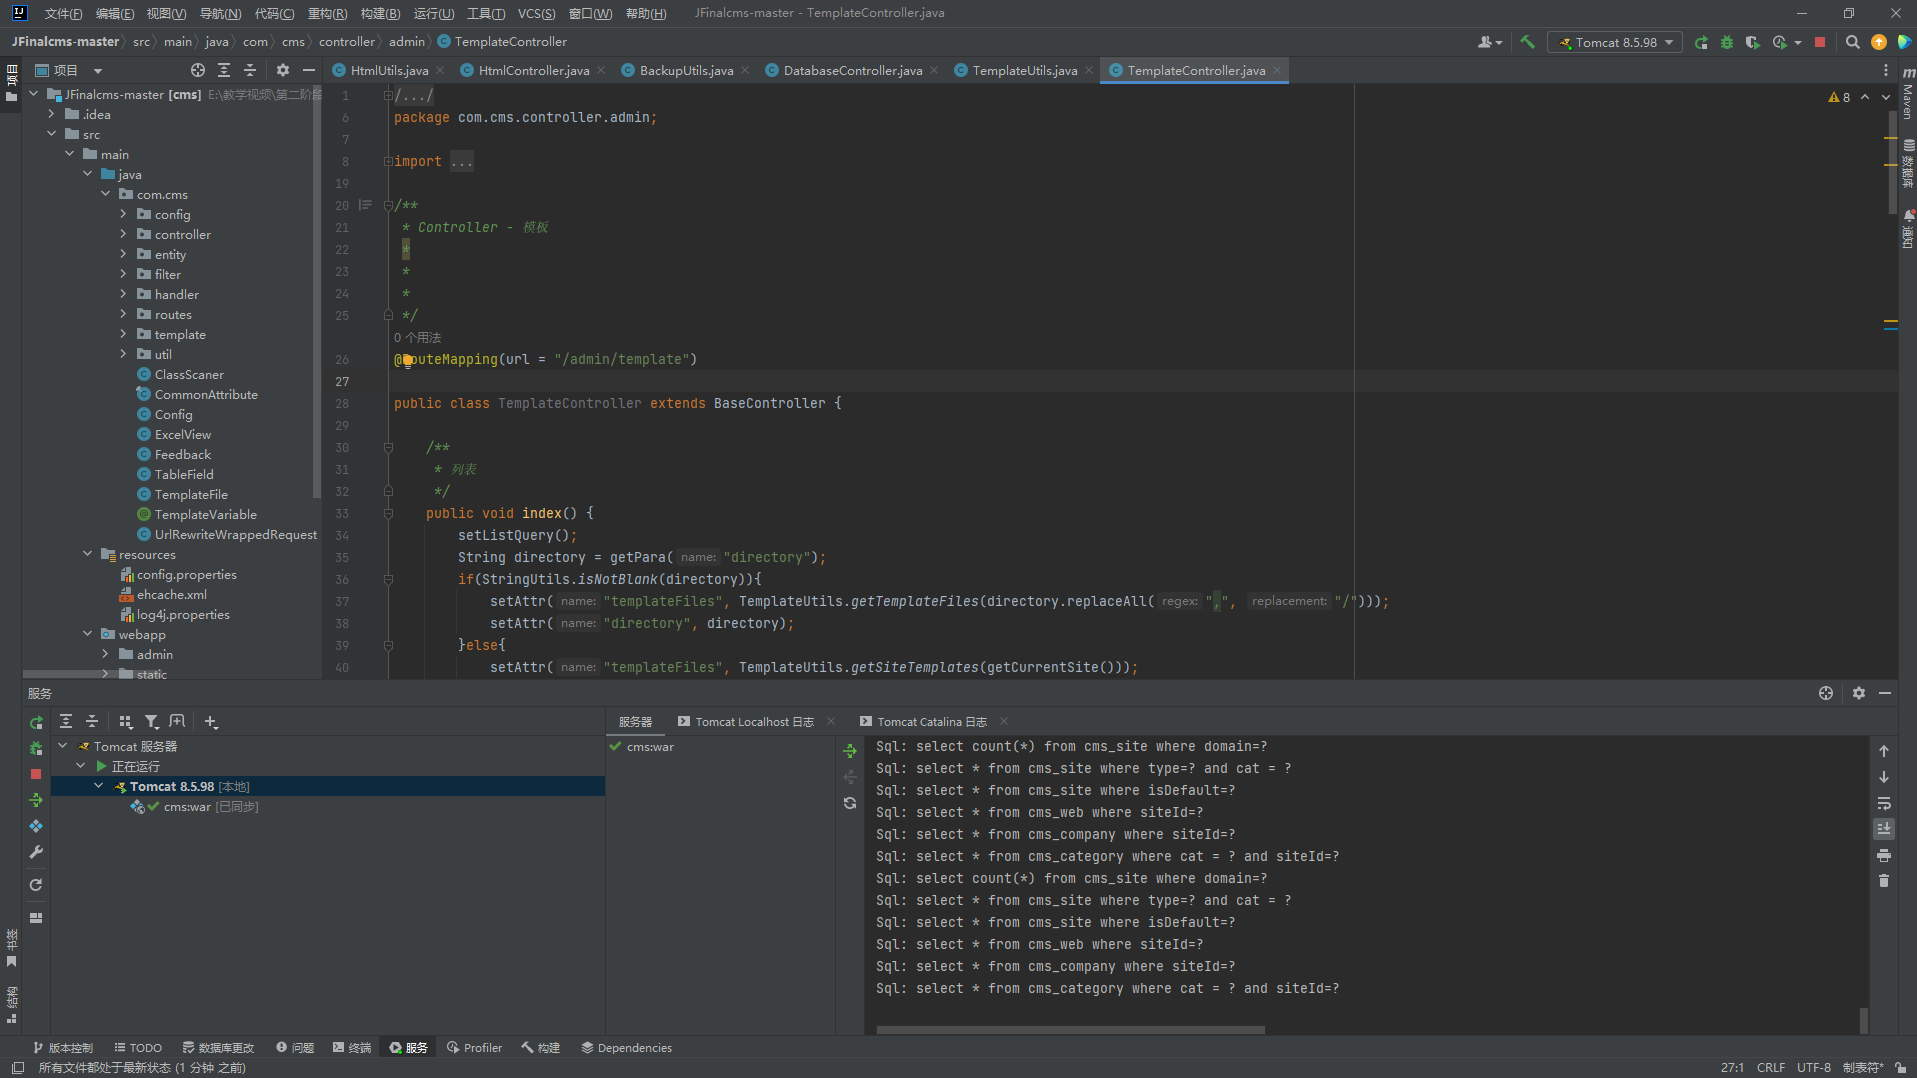Clear console output with the trash icon
This screenshot has height=1078, width=1917.
pos(1884,881)
